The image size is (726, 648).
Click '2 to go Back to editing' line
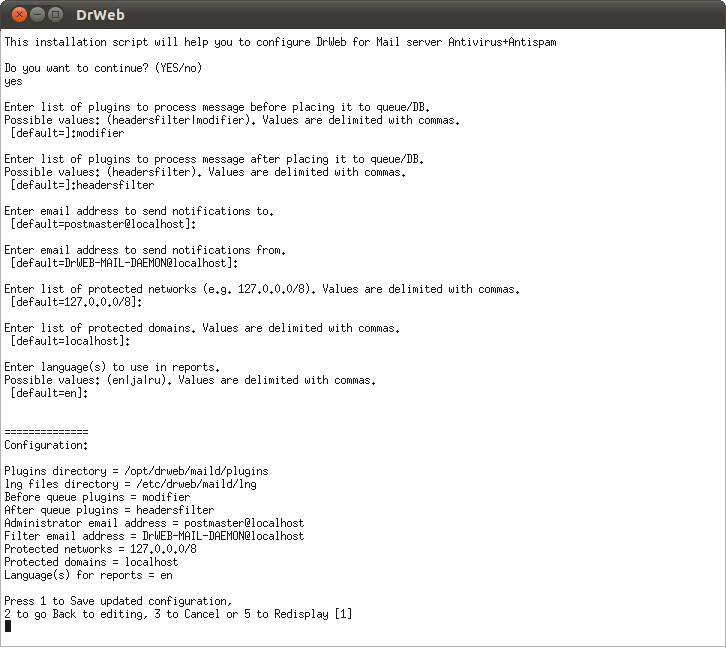pyautogui.click(x=178, y=614)
